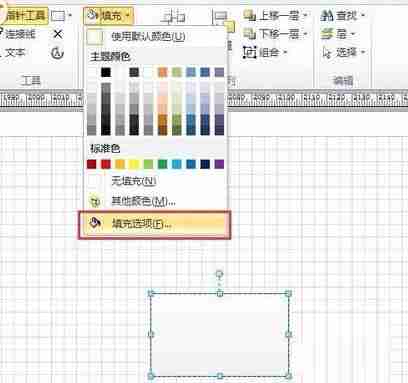Select the 指针工具 pointer tool
This screenshot has width=408, height=383.
coord(24,15)
